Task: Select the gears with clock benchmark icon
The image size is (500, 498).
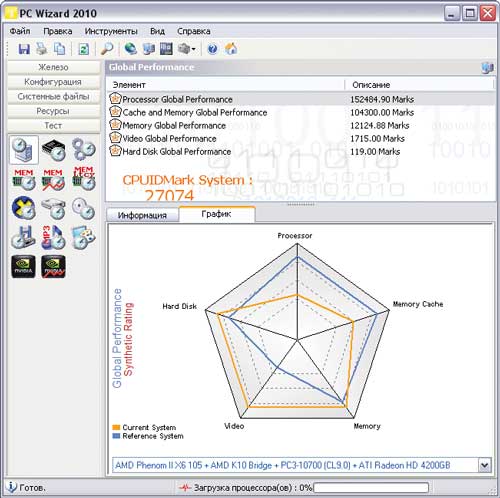Action: coord(83,149)
